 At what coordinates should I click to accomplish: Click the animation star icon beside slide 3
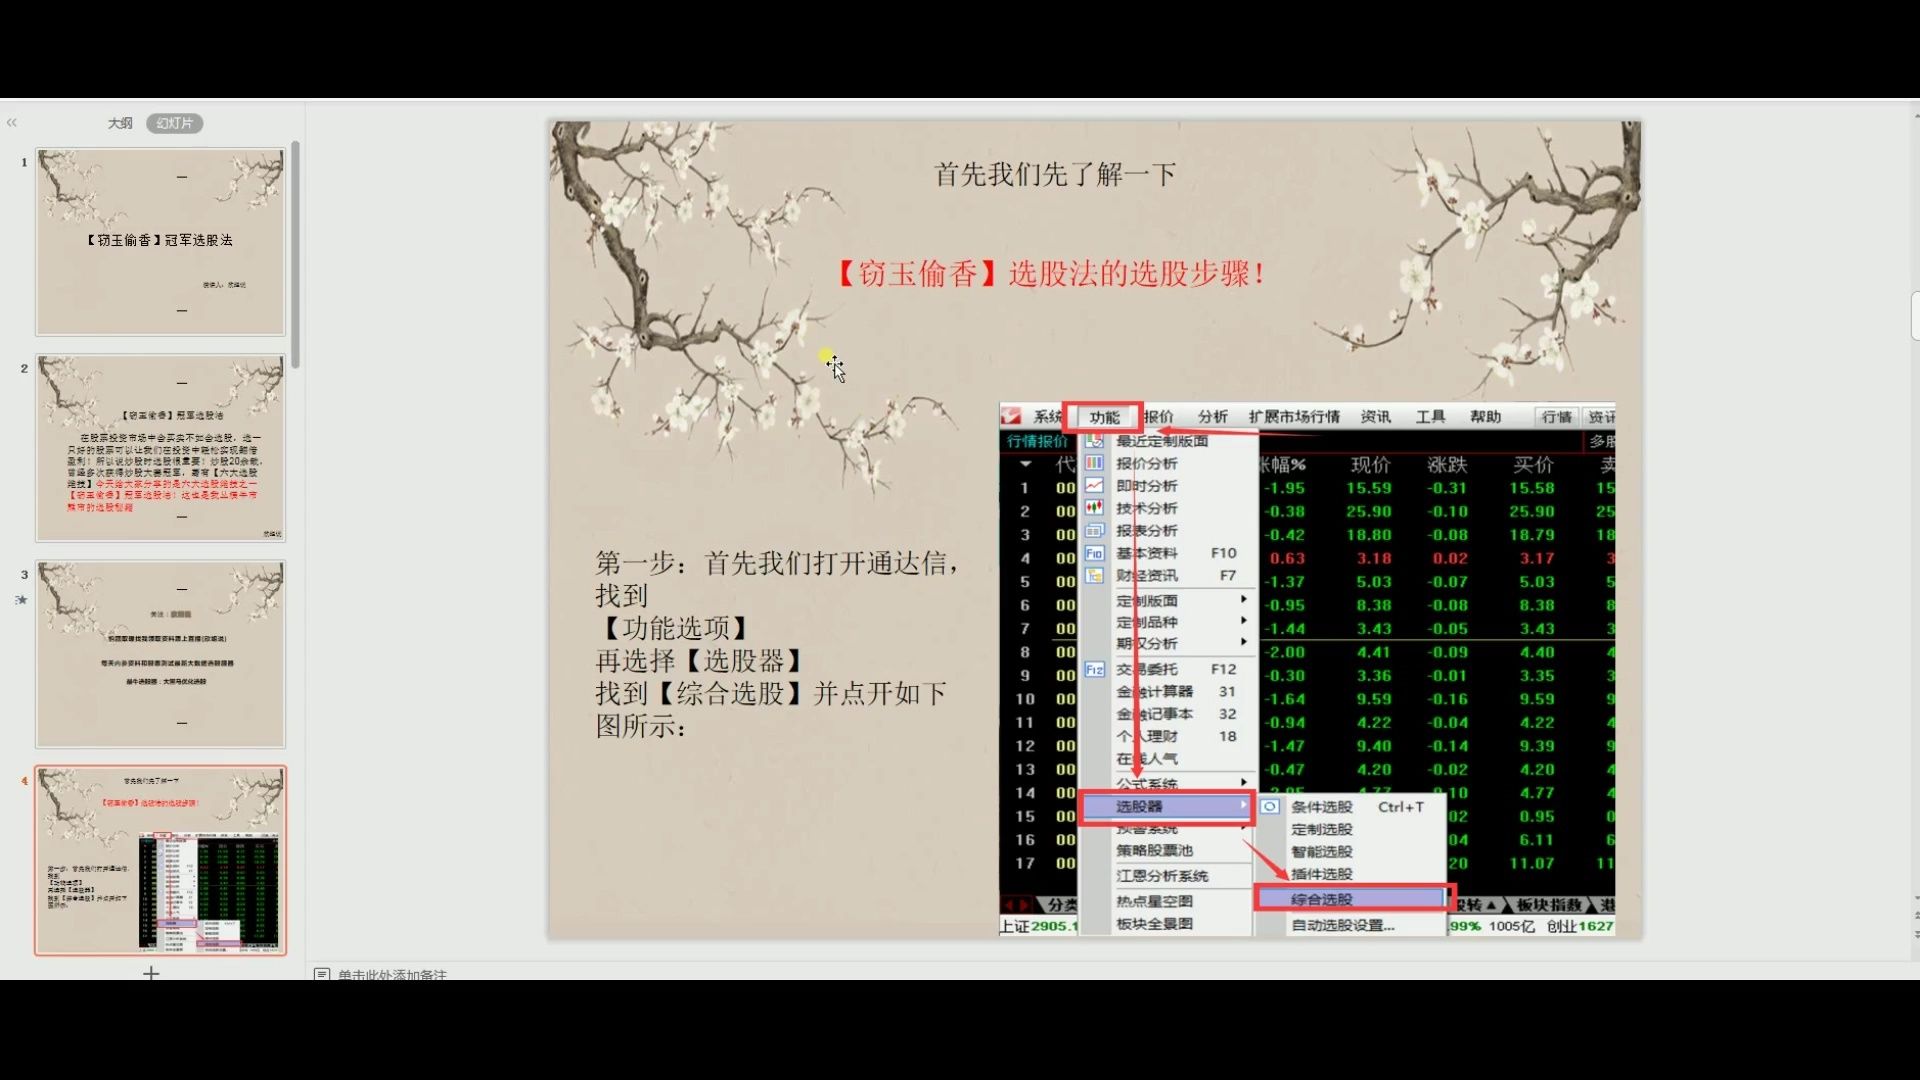click(21, 600)
